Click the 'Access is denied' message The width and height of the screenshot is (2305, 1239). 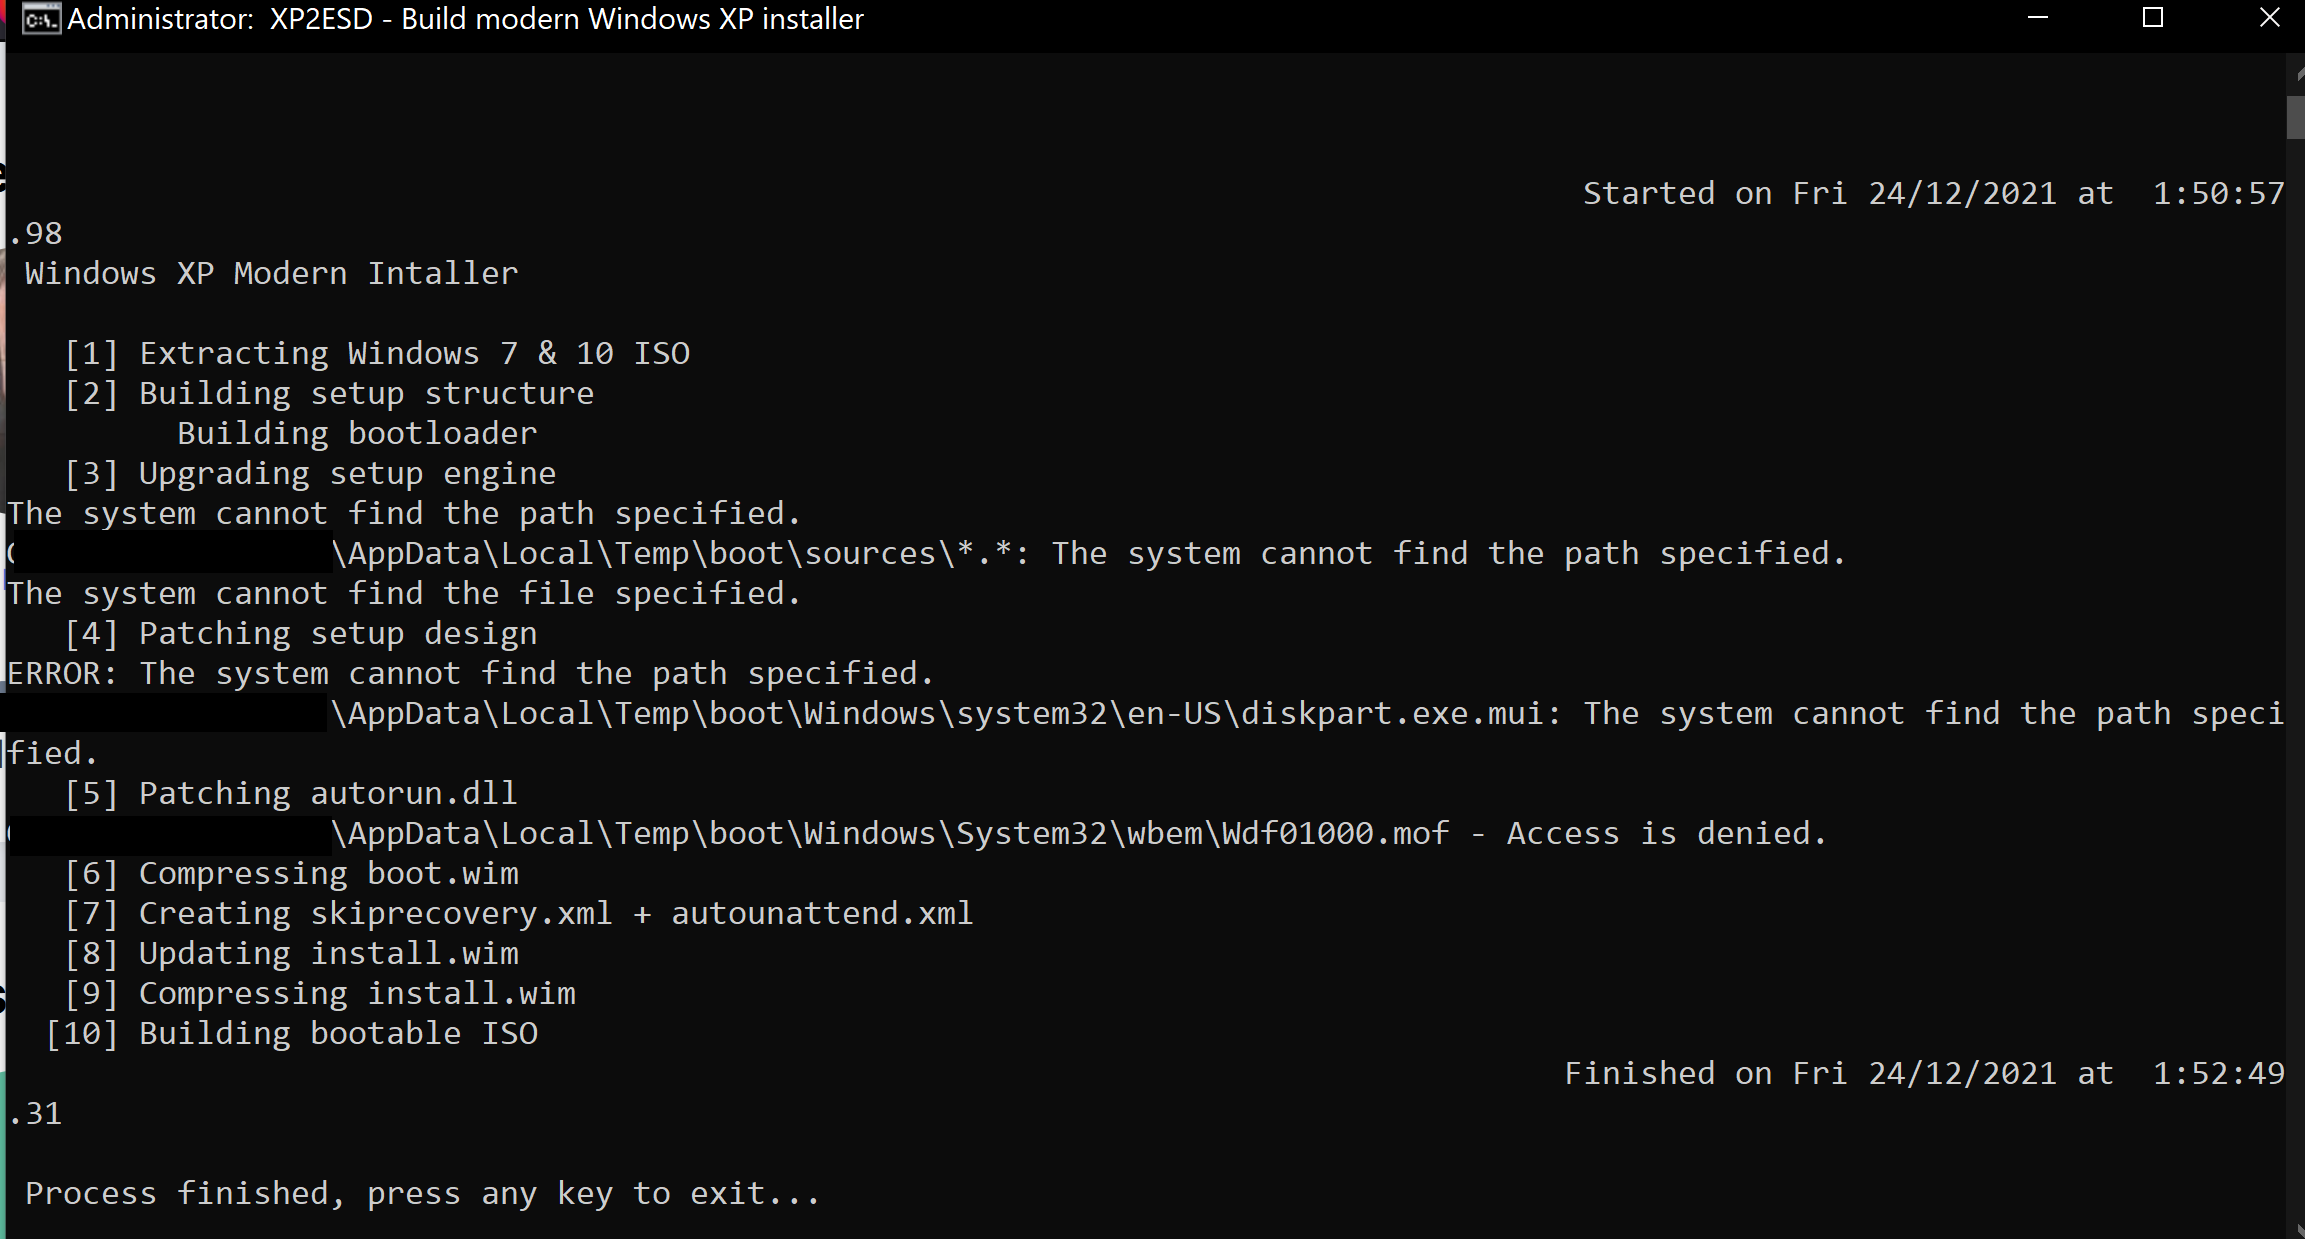click(1666, 833)
